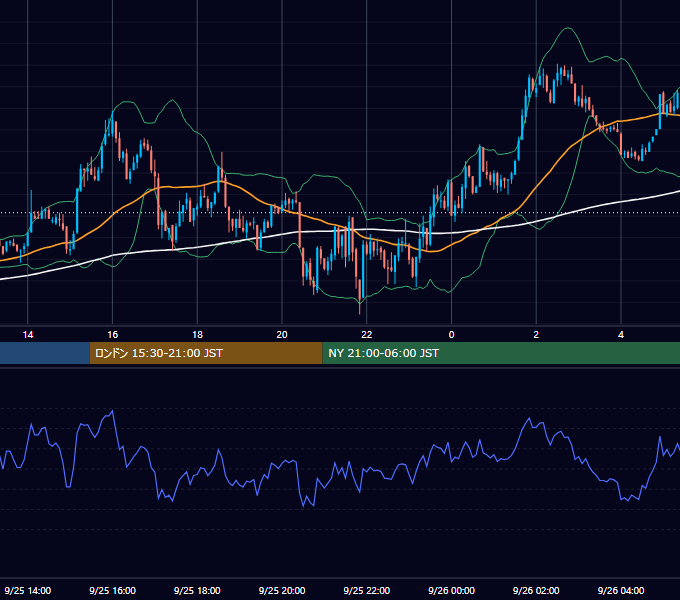
Task: Click hour label 14 on price chart axis
Action: (28, 335)
